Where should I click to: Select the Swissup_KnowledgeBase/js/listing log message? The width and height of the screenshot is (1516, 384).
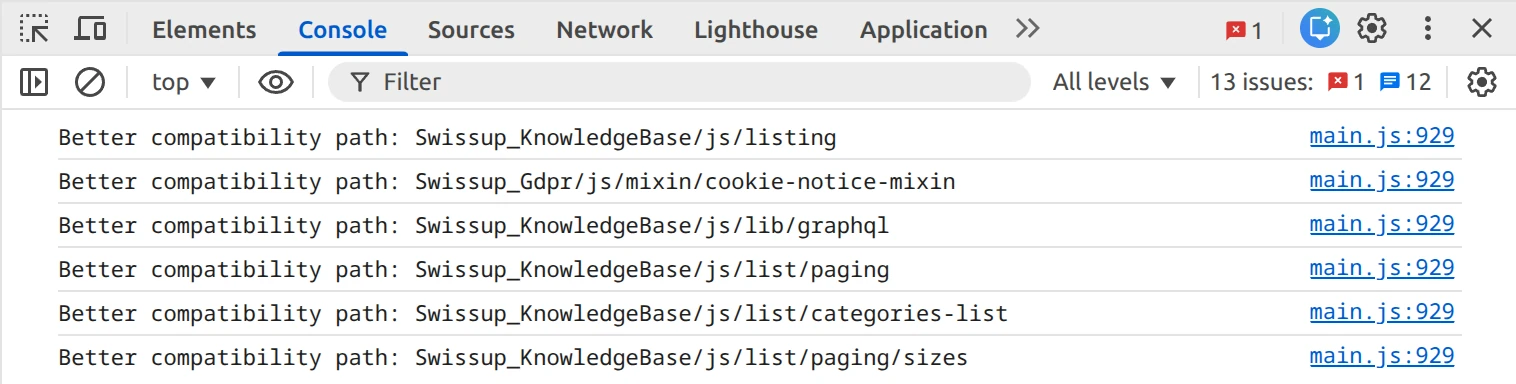click(x=447, y=138)
